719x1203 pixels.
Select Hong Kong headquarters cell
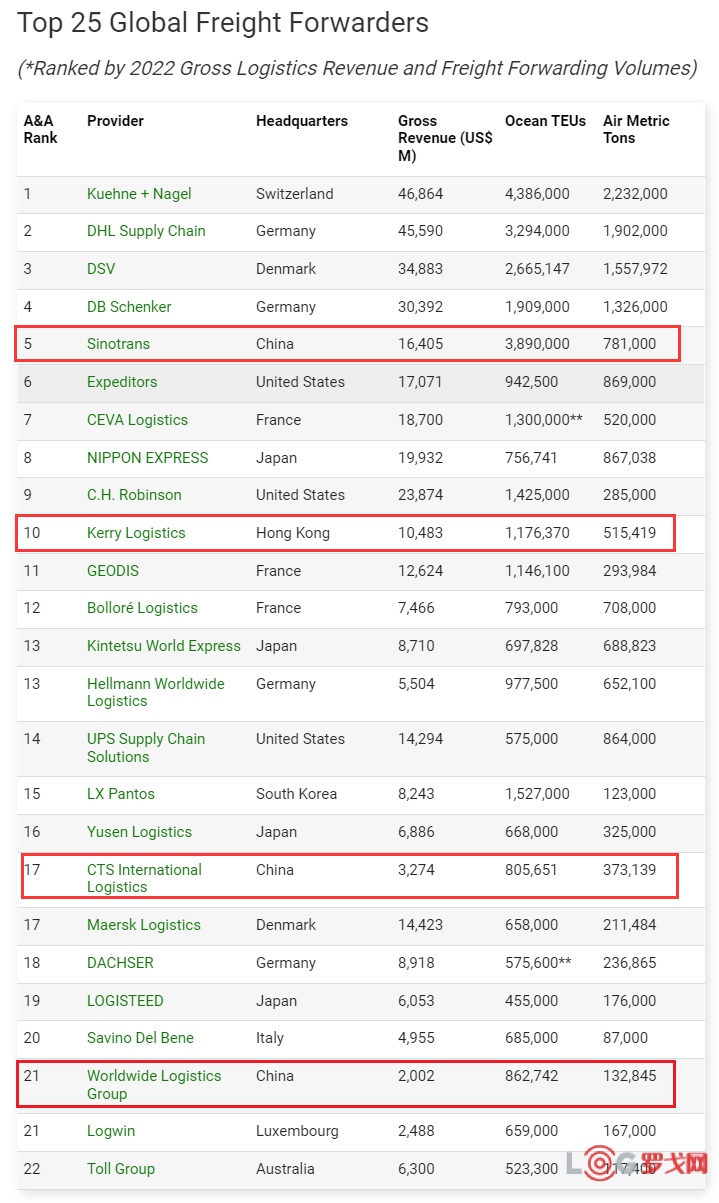tap(293, 533)
